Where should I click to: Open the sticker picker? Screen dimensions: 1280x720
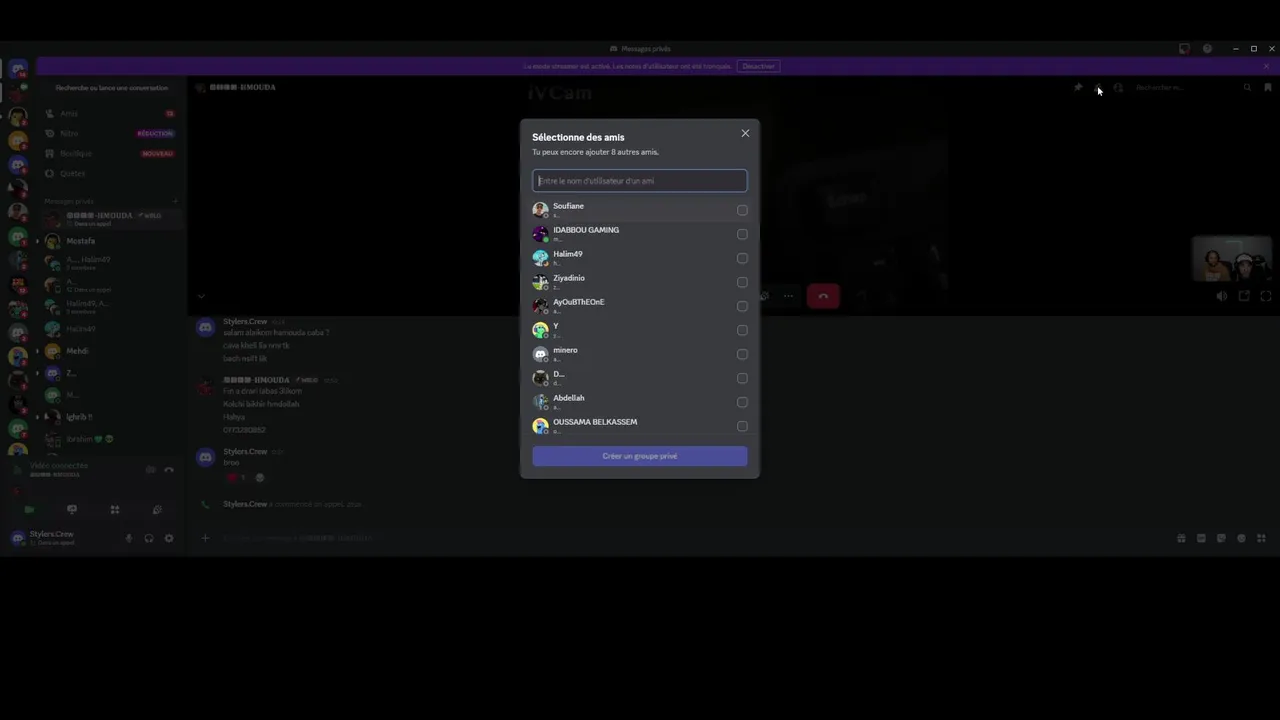(1221, 538)
